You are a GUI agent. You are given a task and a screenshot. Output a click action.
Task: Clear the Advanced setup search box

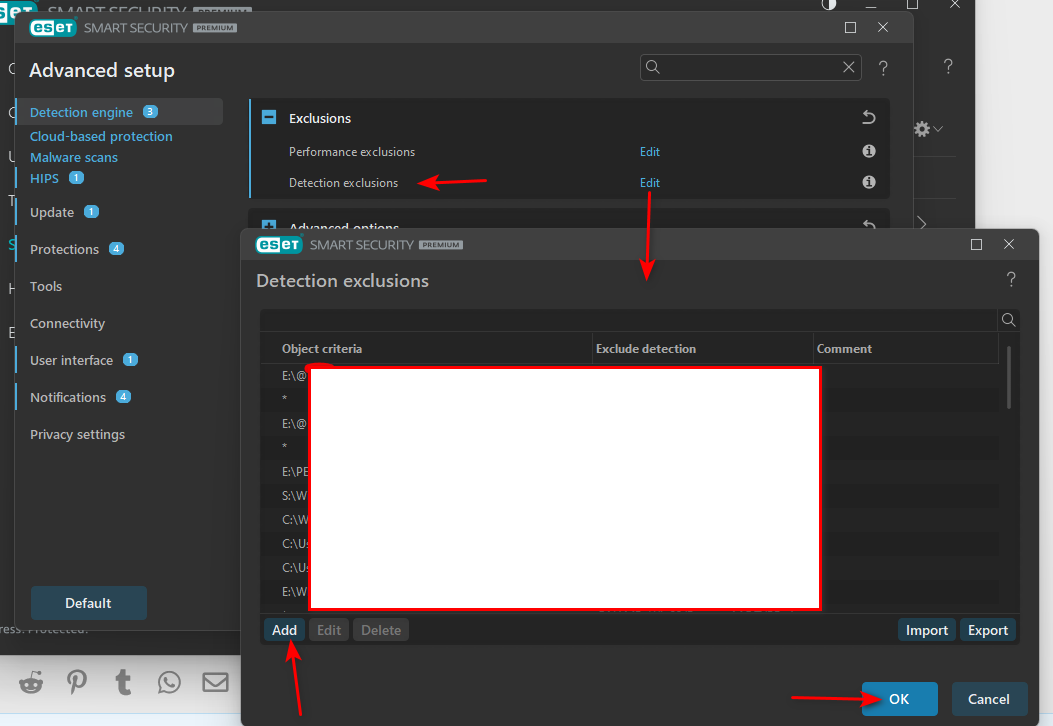848,67
